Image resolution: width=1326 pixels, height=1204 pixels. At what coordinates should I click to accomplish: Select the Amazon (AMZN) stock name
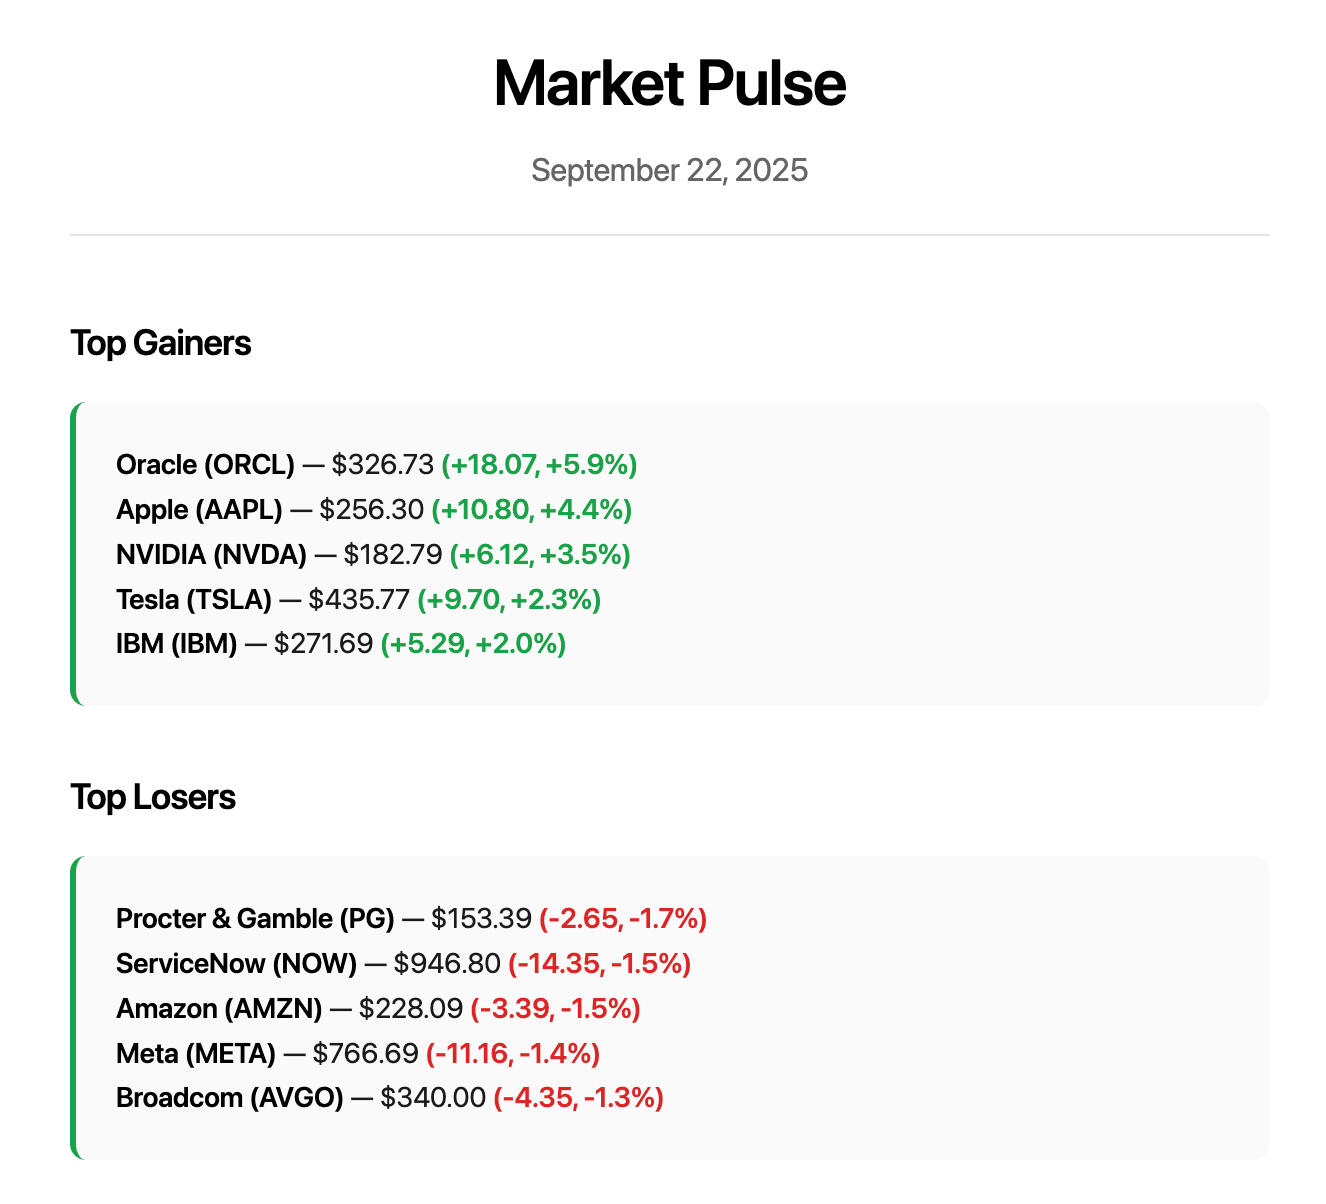tap(219, 1009)
